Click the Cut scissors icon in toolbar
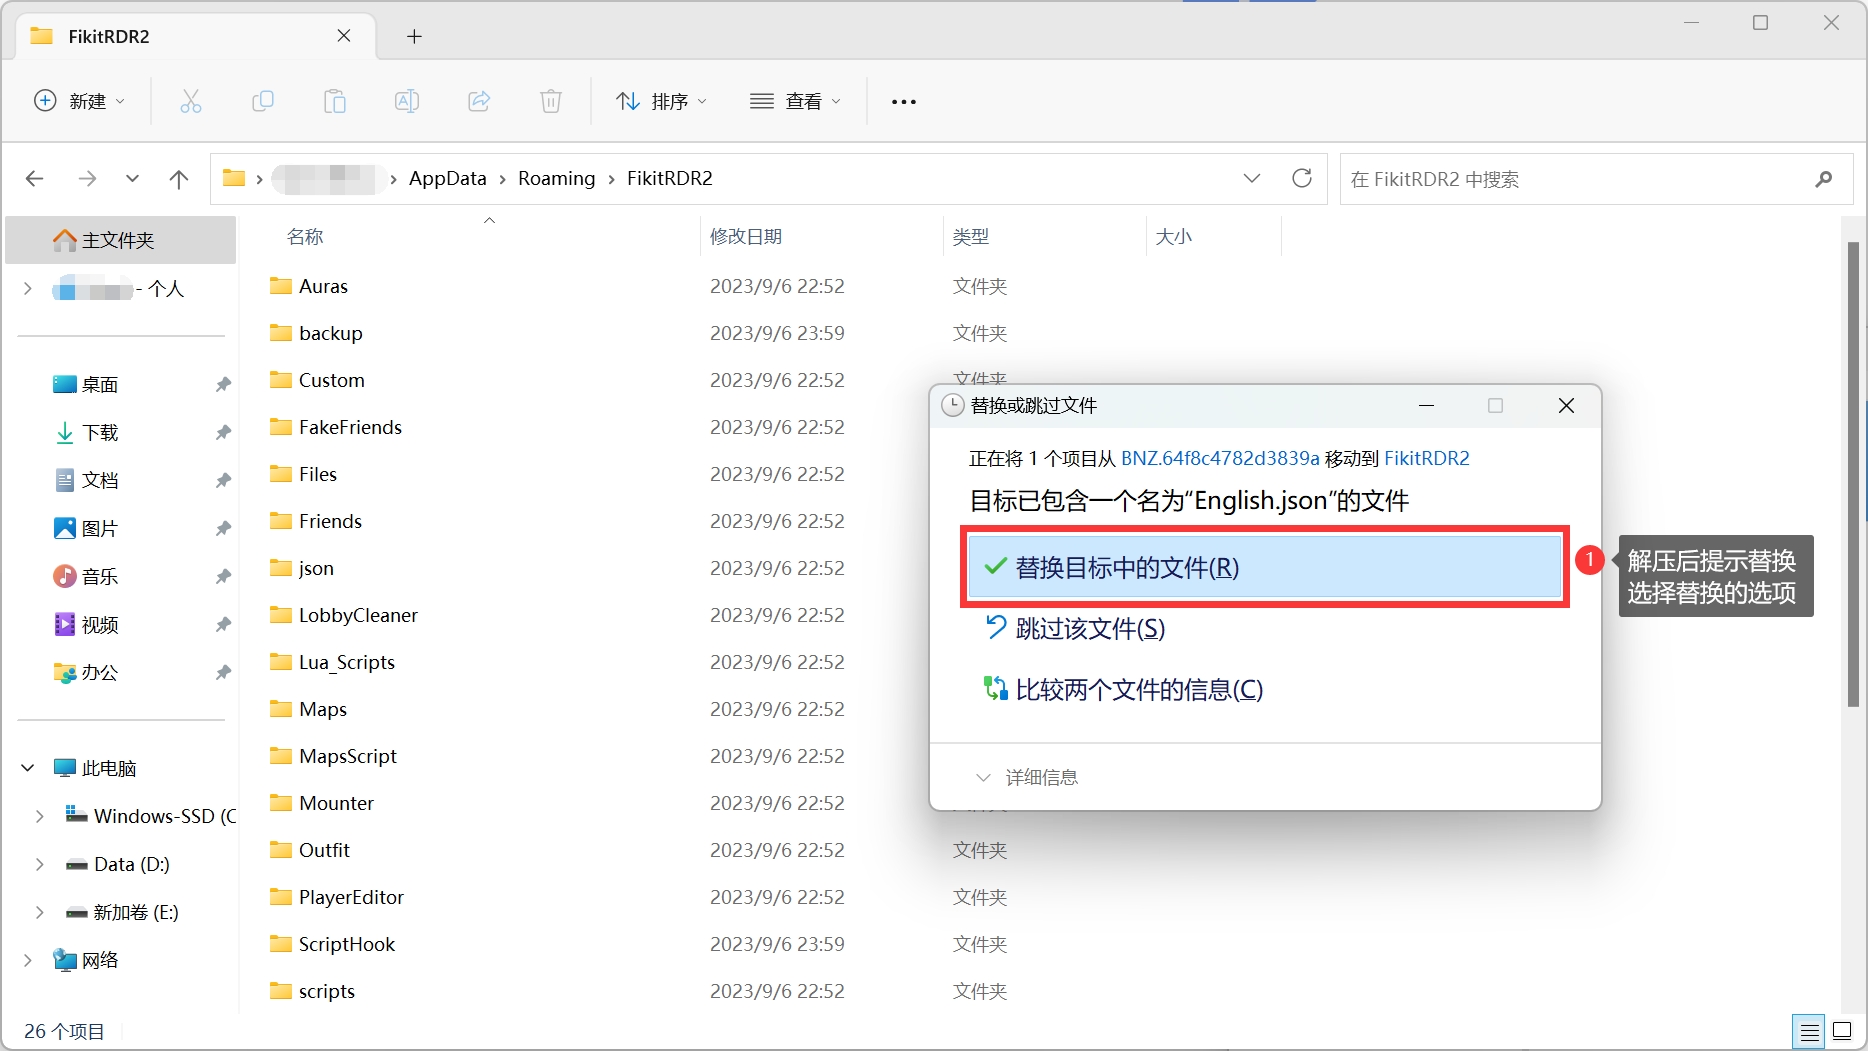Screen dimensions: 1868x1051 pos(191,101)
